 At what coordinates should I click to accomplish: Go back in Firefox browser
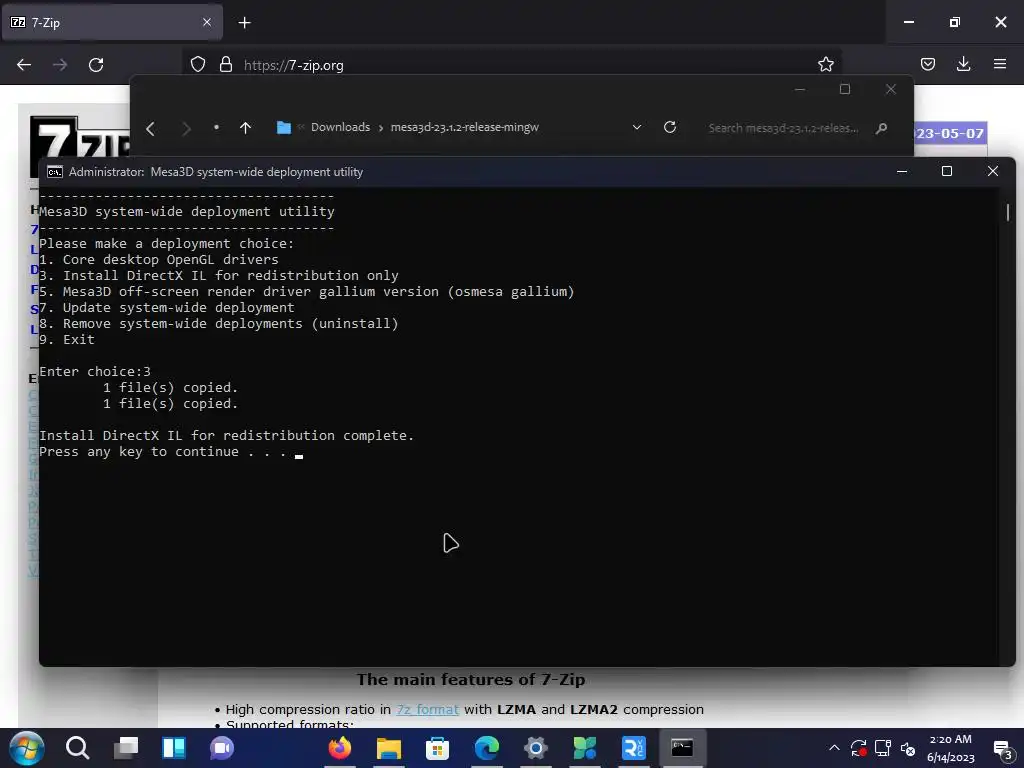(24, 65)
